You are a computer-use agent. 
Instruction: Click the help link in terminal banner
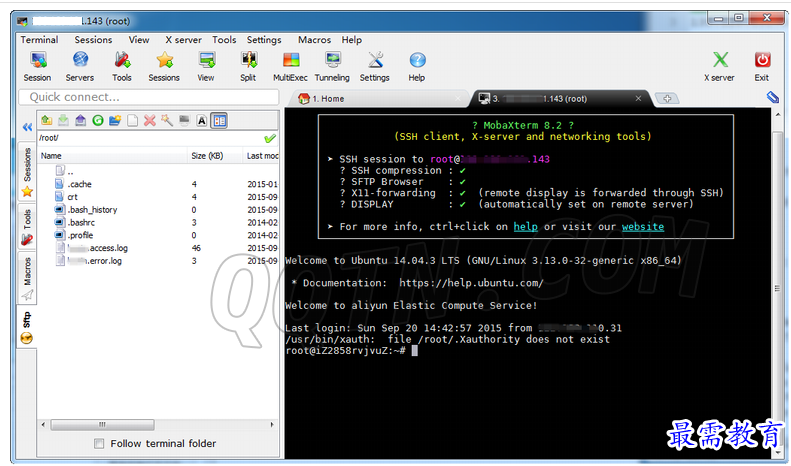tap(525, 227)
